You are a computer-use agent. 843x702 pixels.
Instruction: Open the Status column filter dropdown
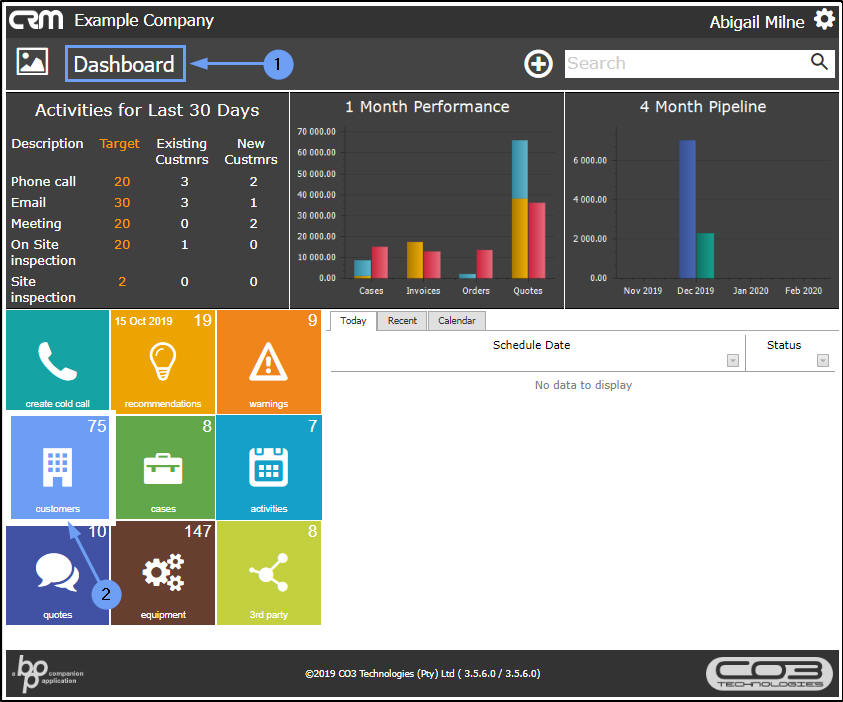point(823,360)
